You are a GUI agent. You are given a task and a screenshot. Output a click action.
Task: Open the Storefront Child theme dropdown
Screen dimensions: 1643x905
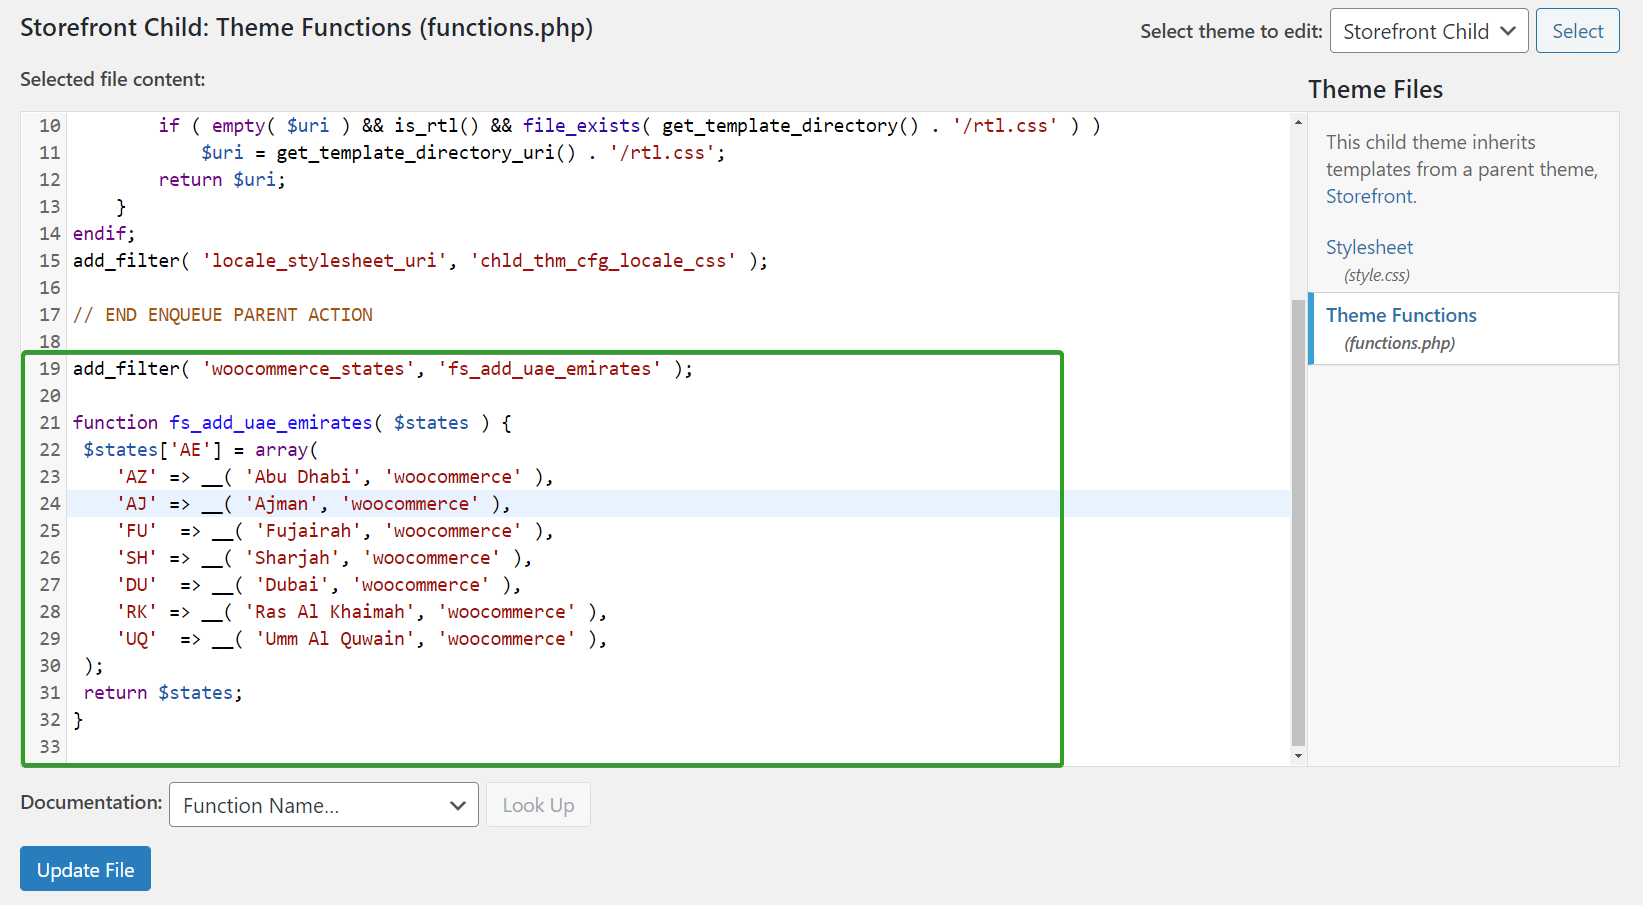1429,31
